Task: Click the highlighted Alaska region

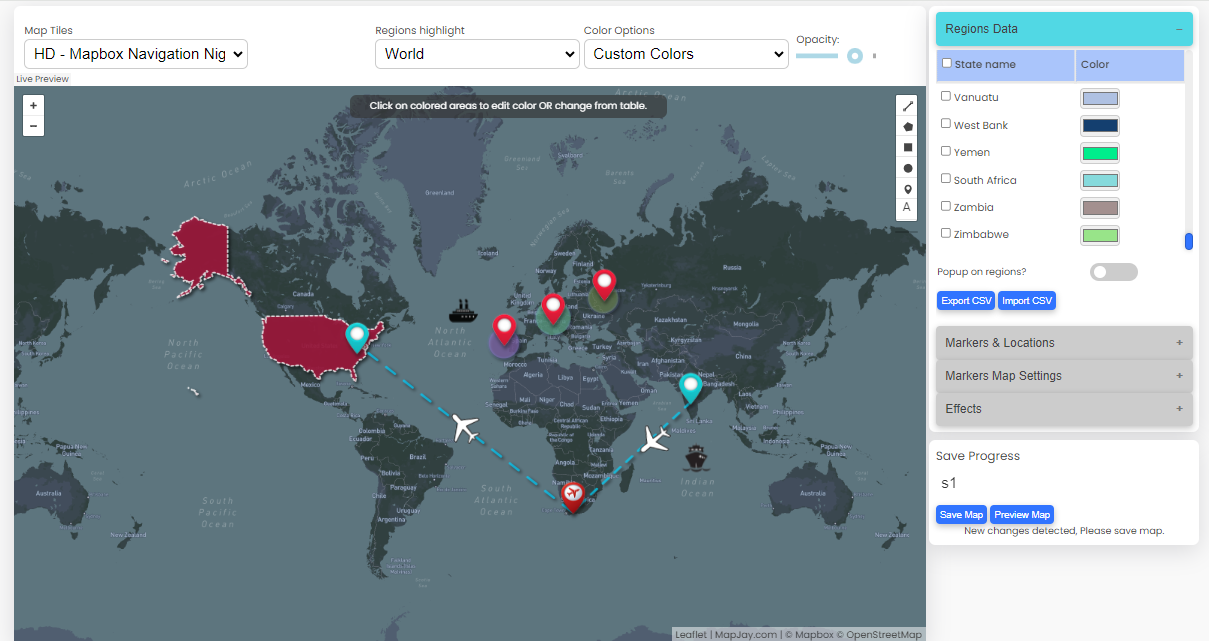Action: pos(207,255)
